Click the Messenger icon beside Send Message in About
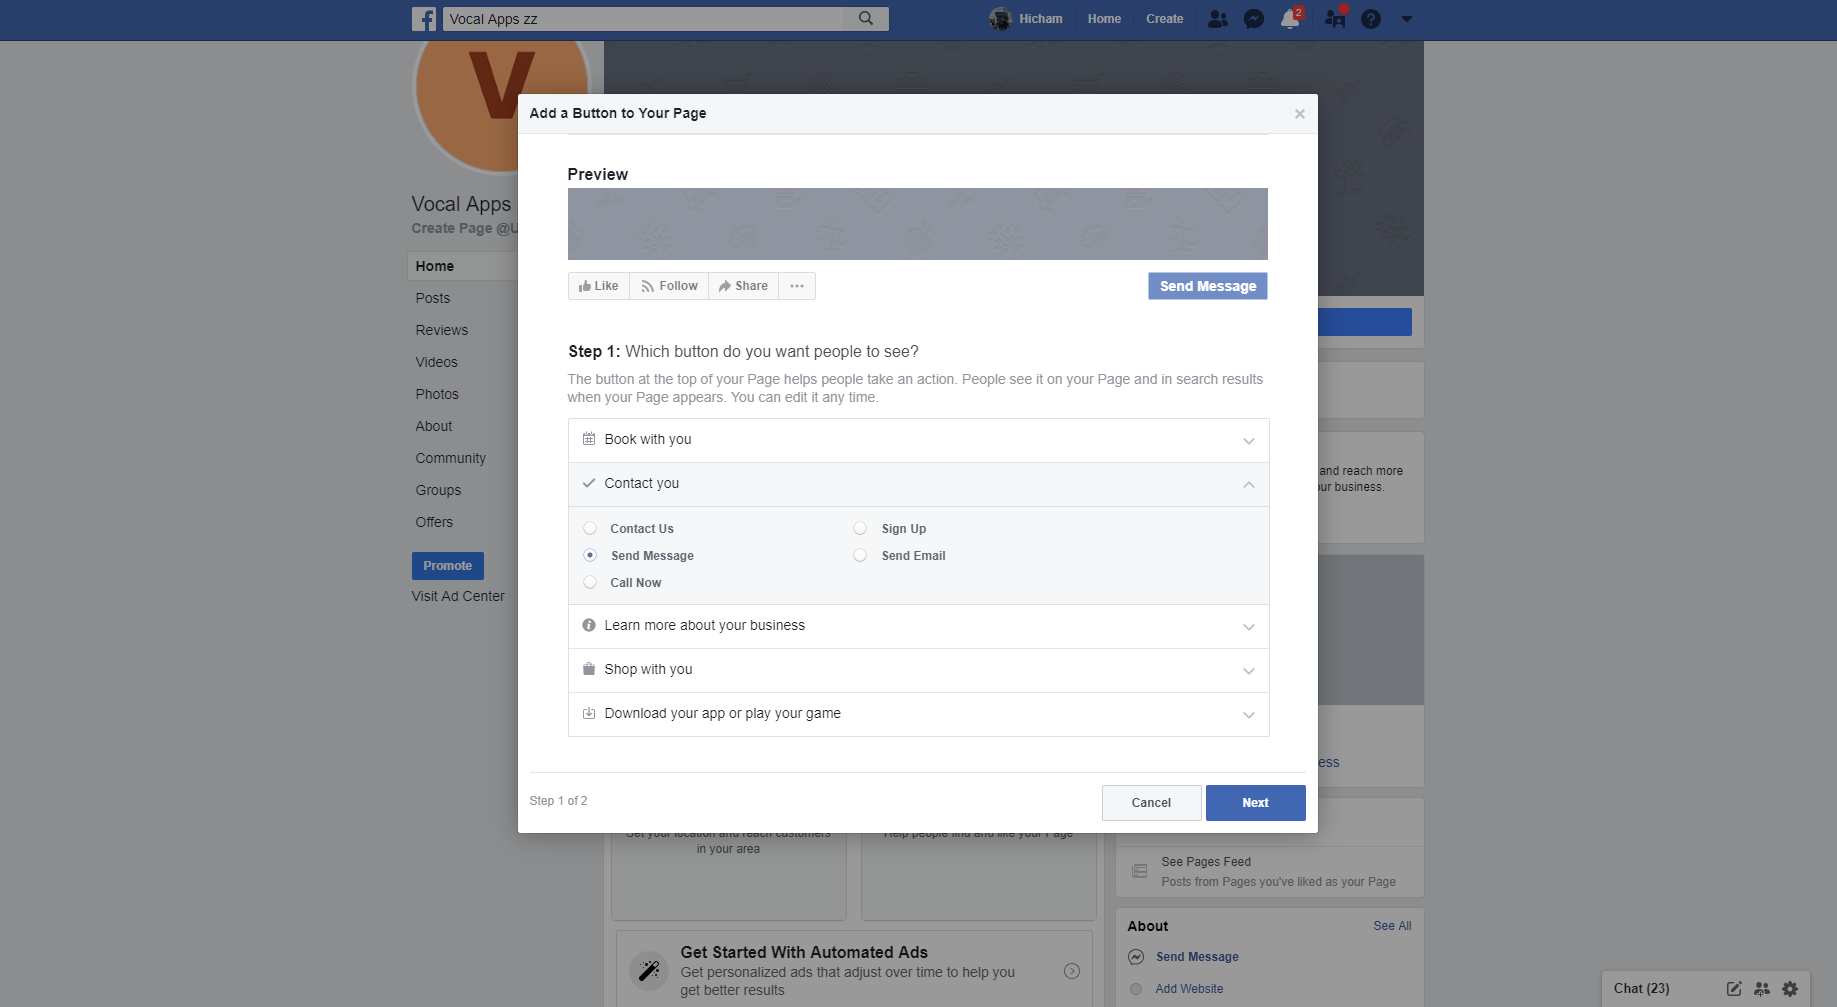1837x1007 pixels. (x=1136, y=957)
